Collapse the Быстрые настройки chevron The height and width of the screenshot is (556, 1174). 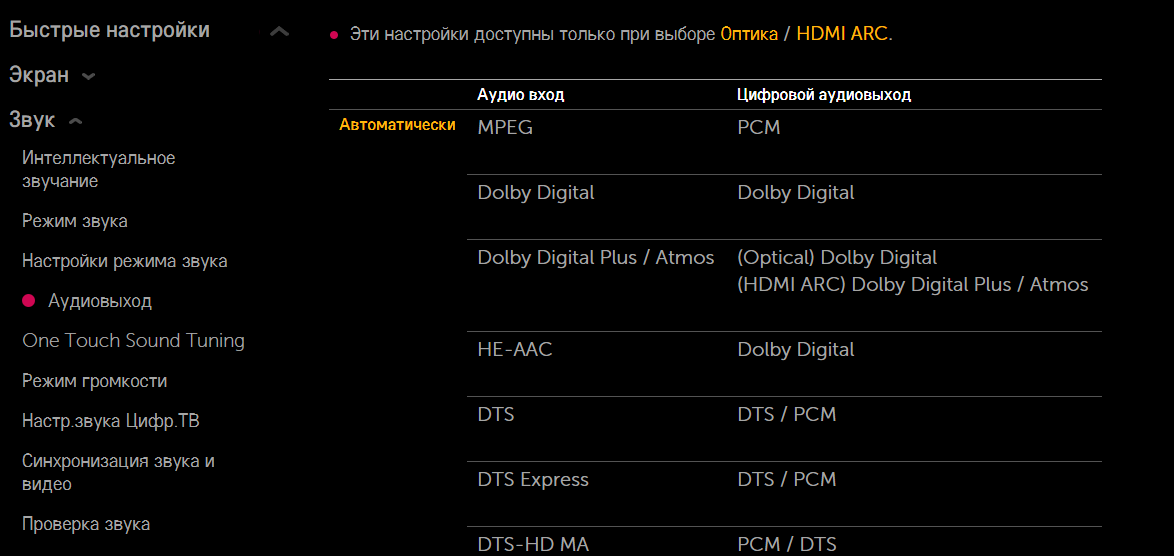pyautogui.click(x=280, y=32)
